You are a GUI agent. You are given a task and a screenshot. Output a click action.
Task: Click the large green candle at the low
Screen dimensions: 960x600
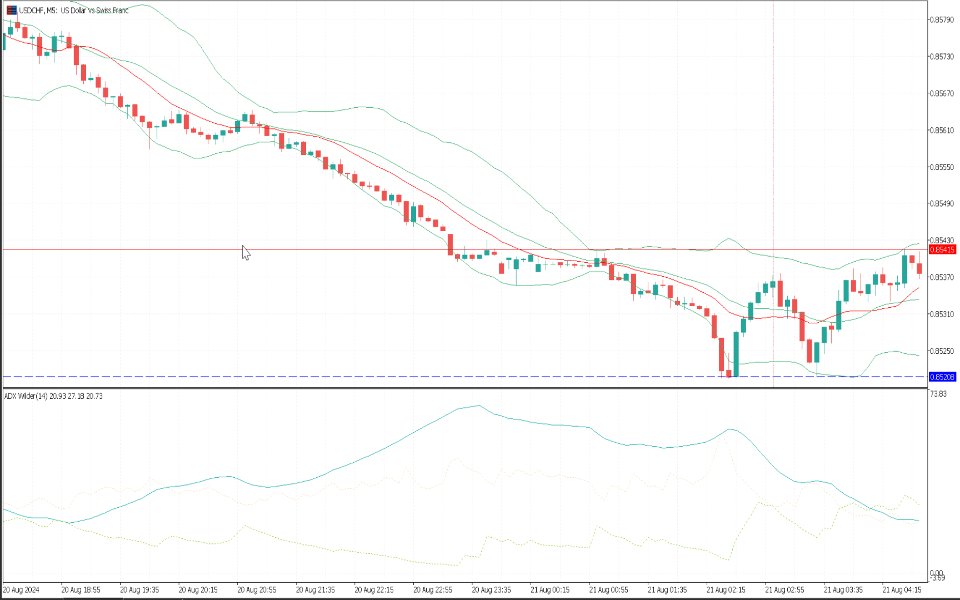pyautogui.click(x=736, y=354)
